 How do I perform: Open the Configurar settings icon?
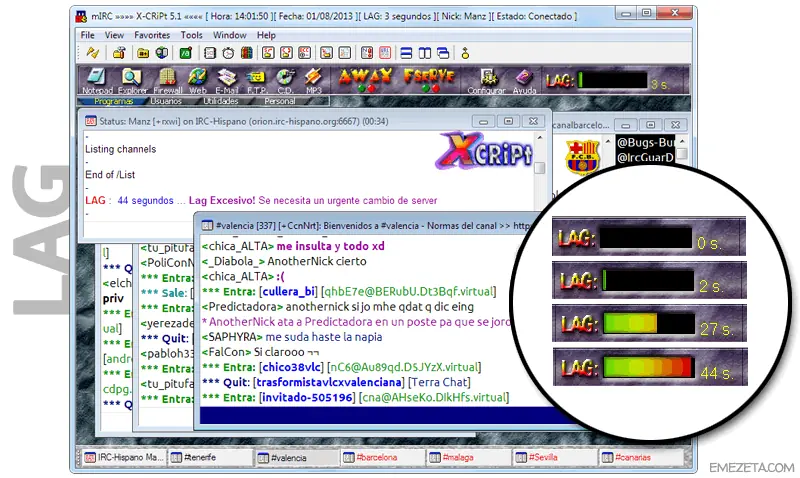pos(486,81)
